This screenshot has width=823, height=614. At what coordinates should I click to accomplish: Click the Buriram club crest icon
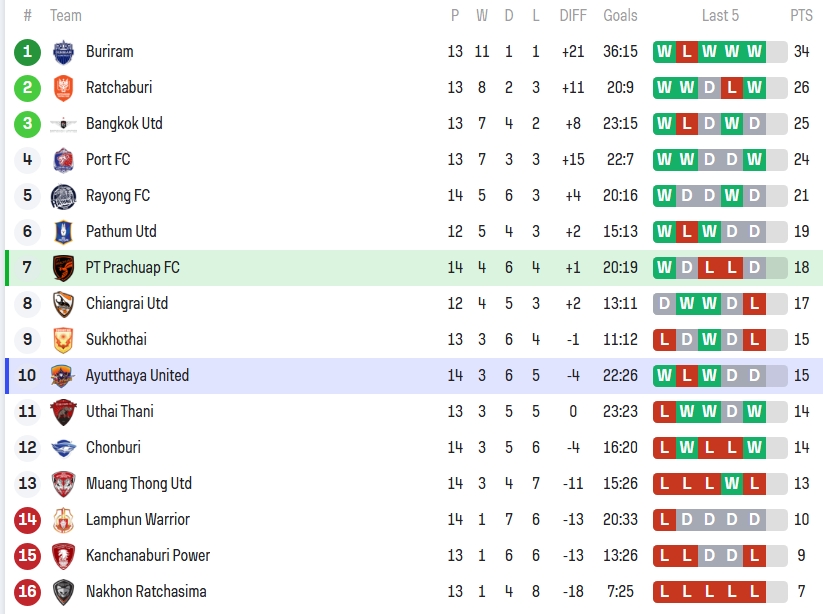click(x=63, y=52)
